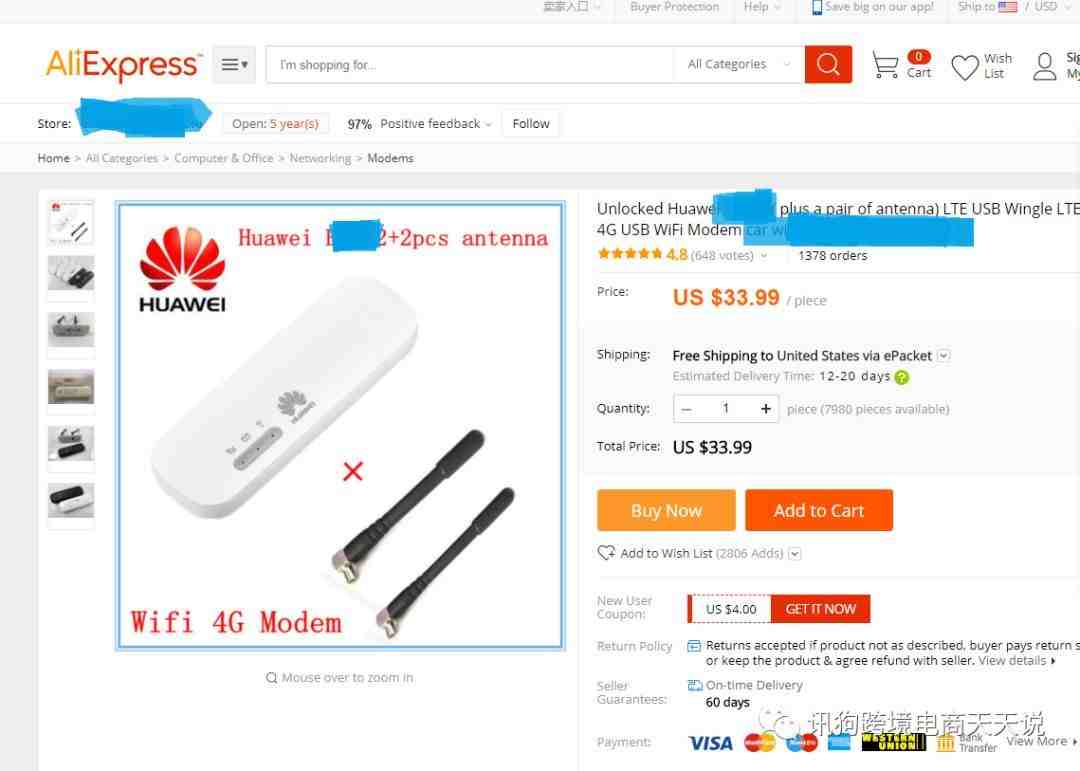The width and height of the screenshot is (1080, 771).
Task: Increase quantity with the plus button
Action: click(x=765, y=409)
